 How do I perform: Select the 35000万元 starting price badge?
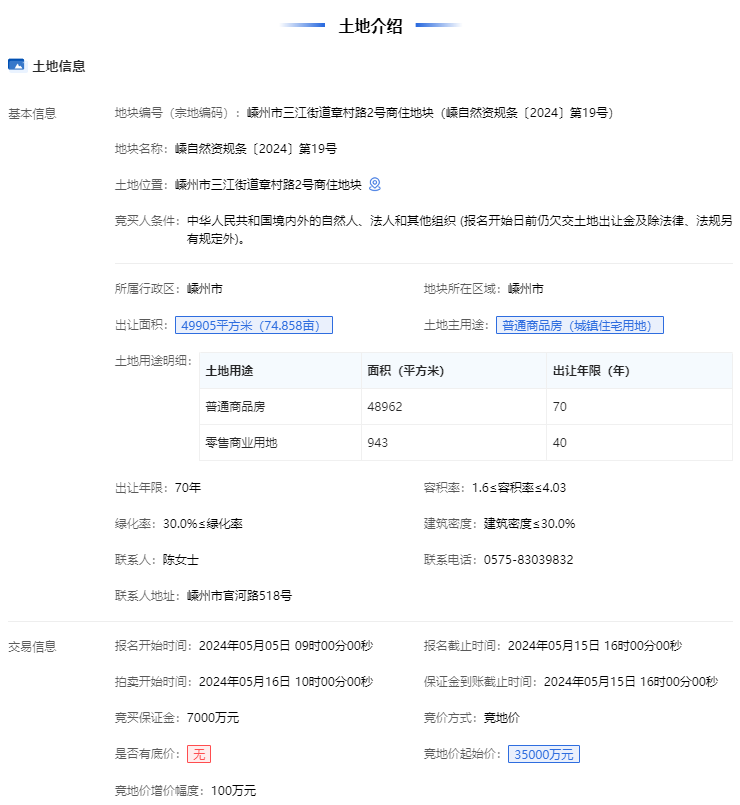coord(543,754)
